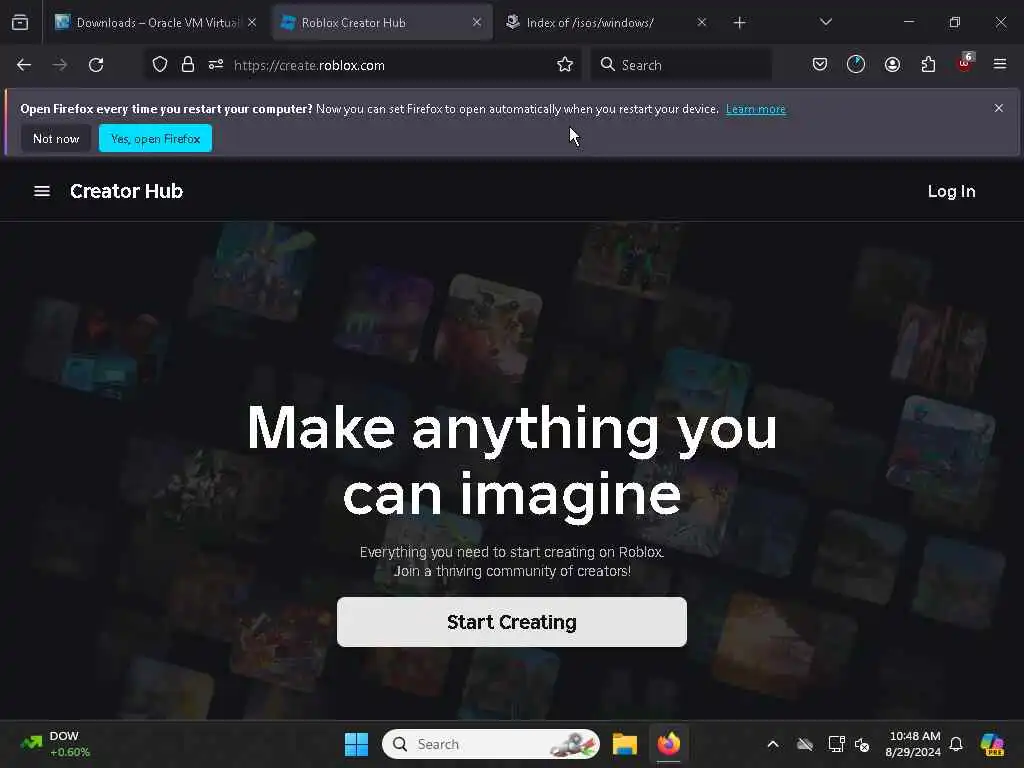Viewport: 1024px width, 768px height.
Task: Click the Windows taskbar Search field
Action: (490, 744)
